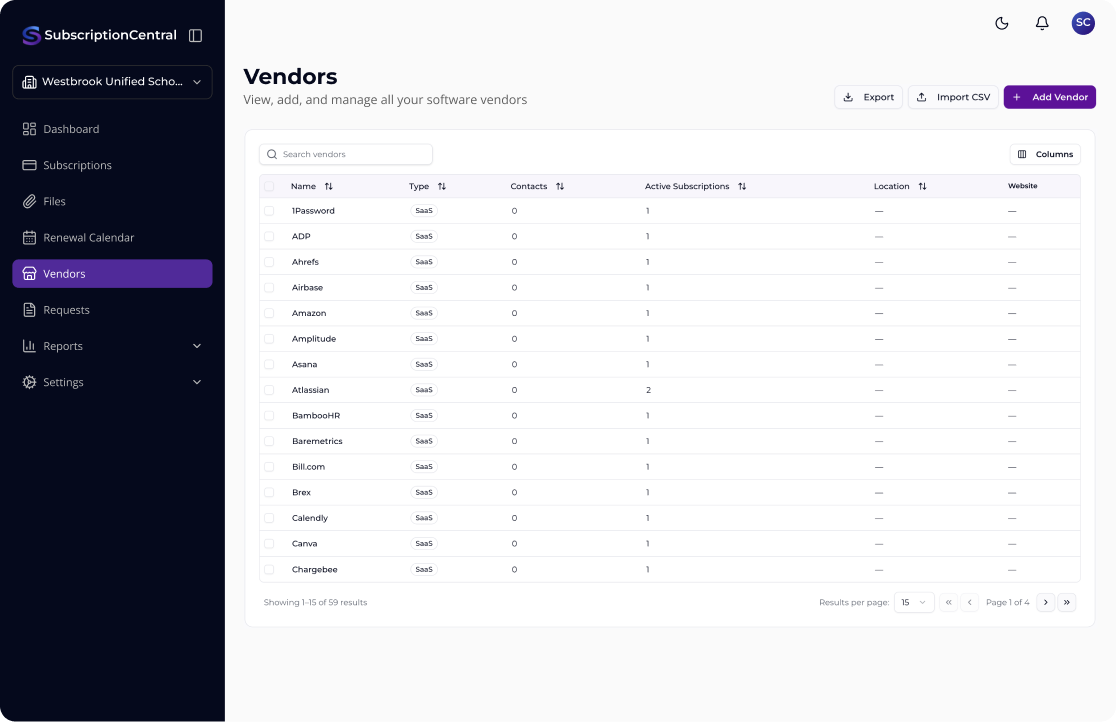Sort by Contacts column arrows
Image resolution: width=1116 pixels, height=722 pixels.
(x=559, y=187)
